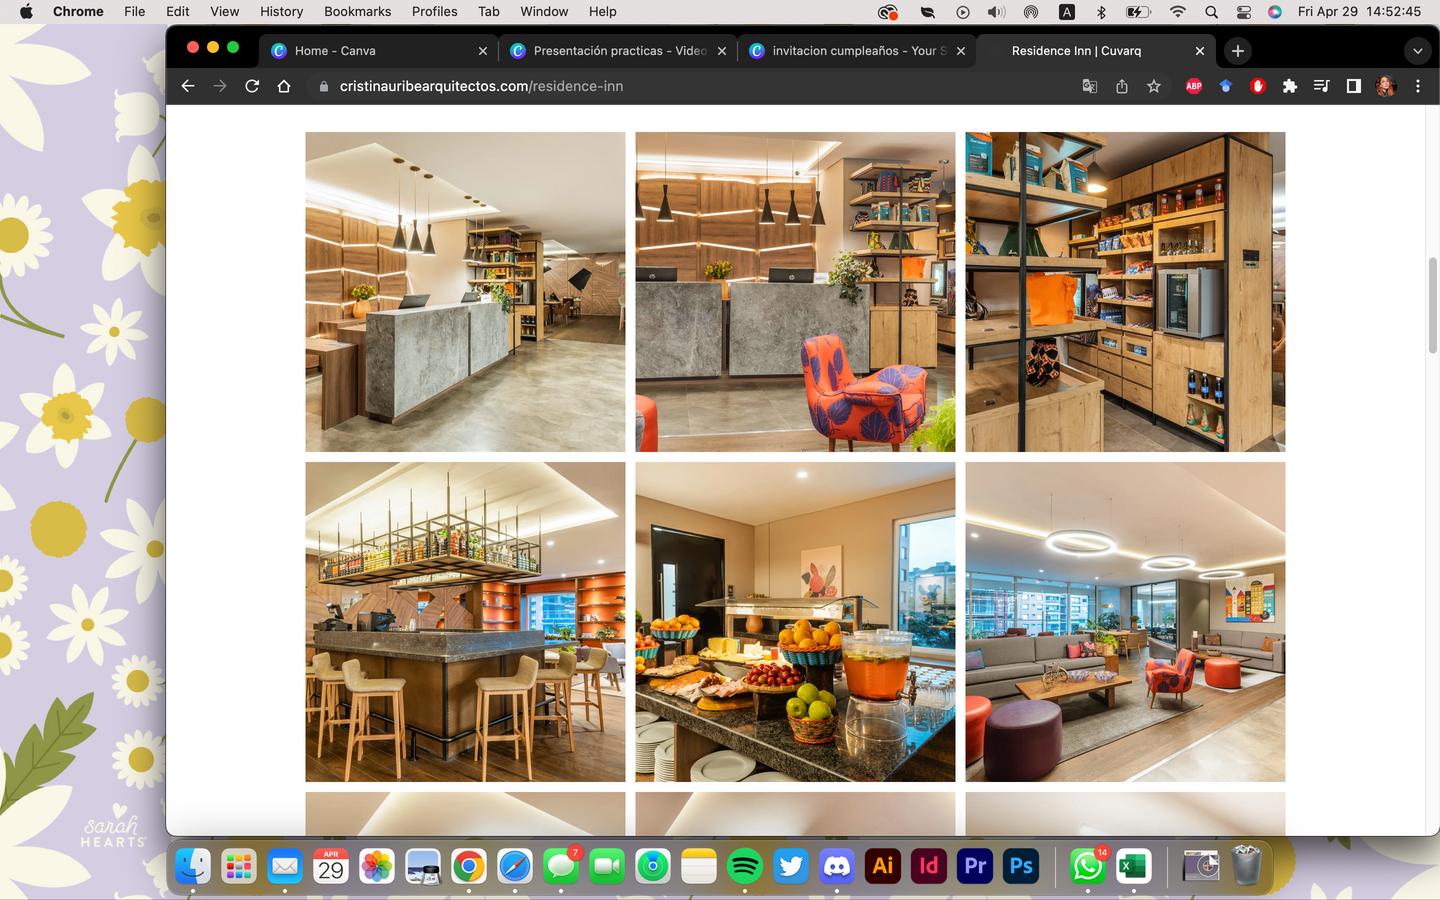Launch Adobe Photoshop from the dock
Screen dimensions: 1440x900
1021,866
